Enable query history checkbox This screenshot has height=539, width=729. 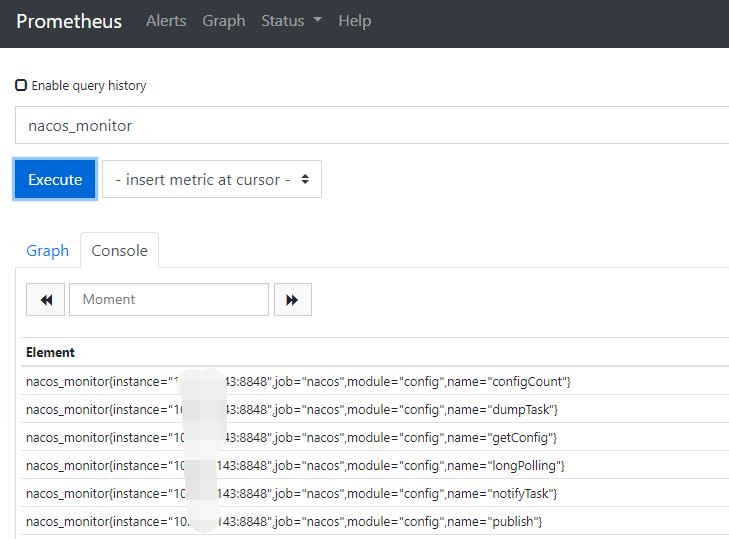[21, 85]
